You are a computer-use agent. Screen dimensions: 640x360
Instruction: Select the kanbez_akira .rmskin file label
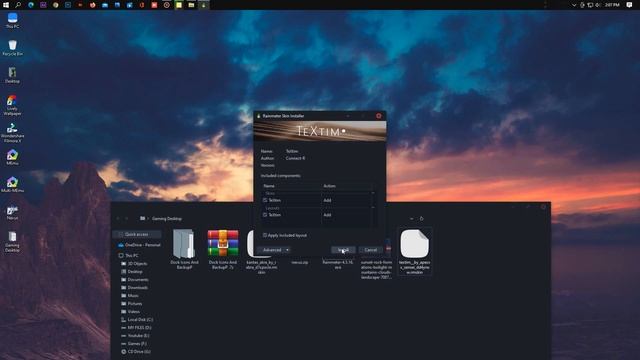[x=261, y=267]
